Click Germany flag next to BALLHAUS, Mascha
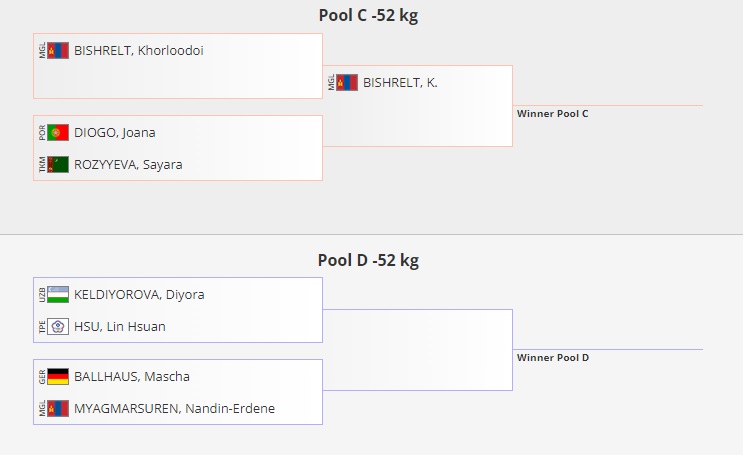743x455 pixels. [x=58, y=376]
